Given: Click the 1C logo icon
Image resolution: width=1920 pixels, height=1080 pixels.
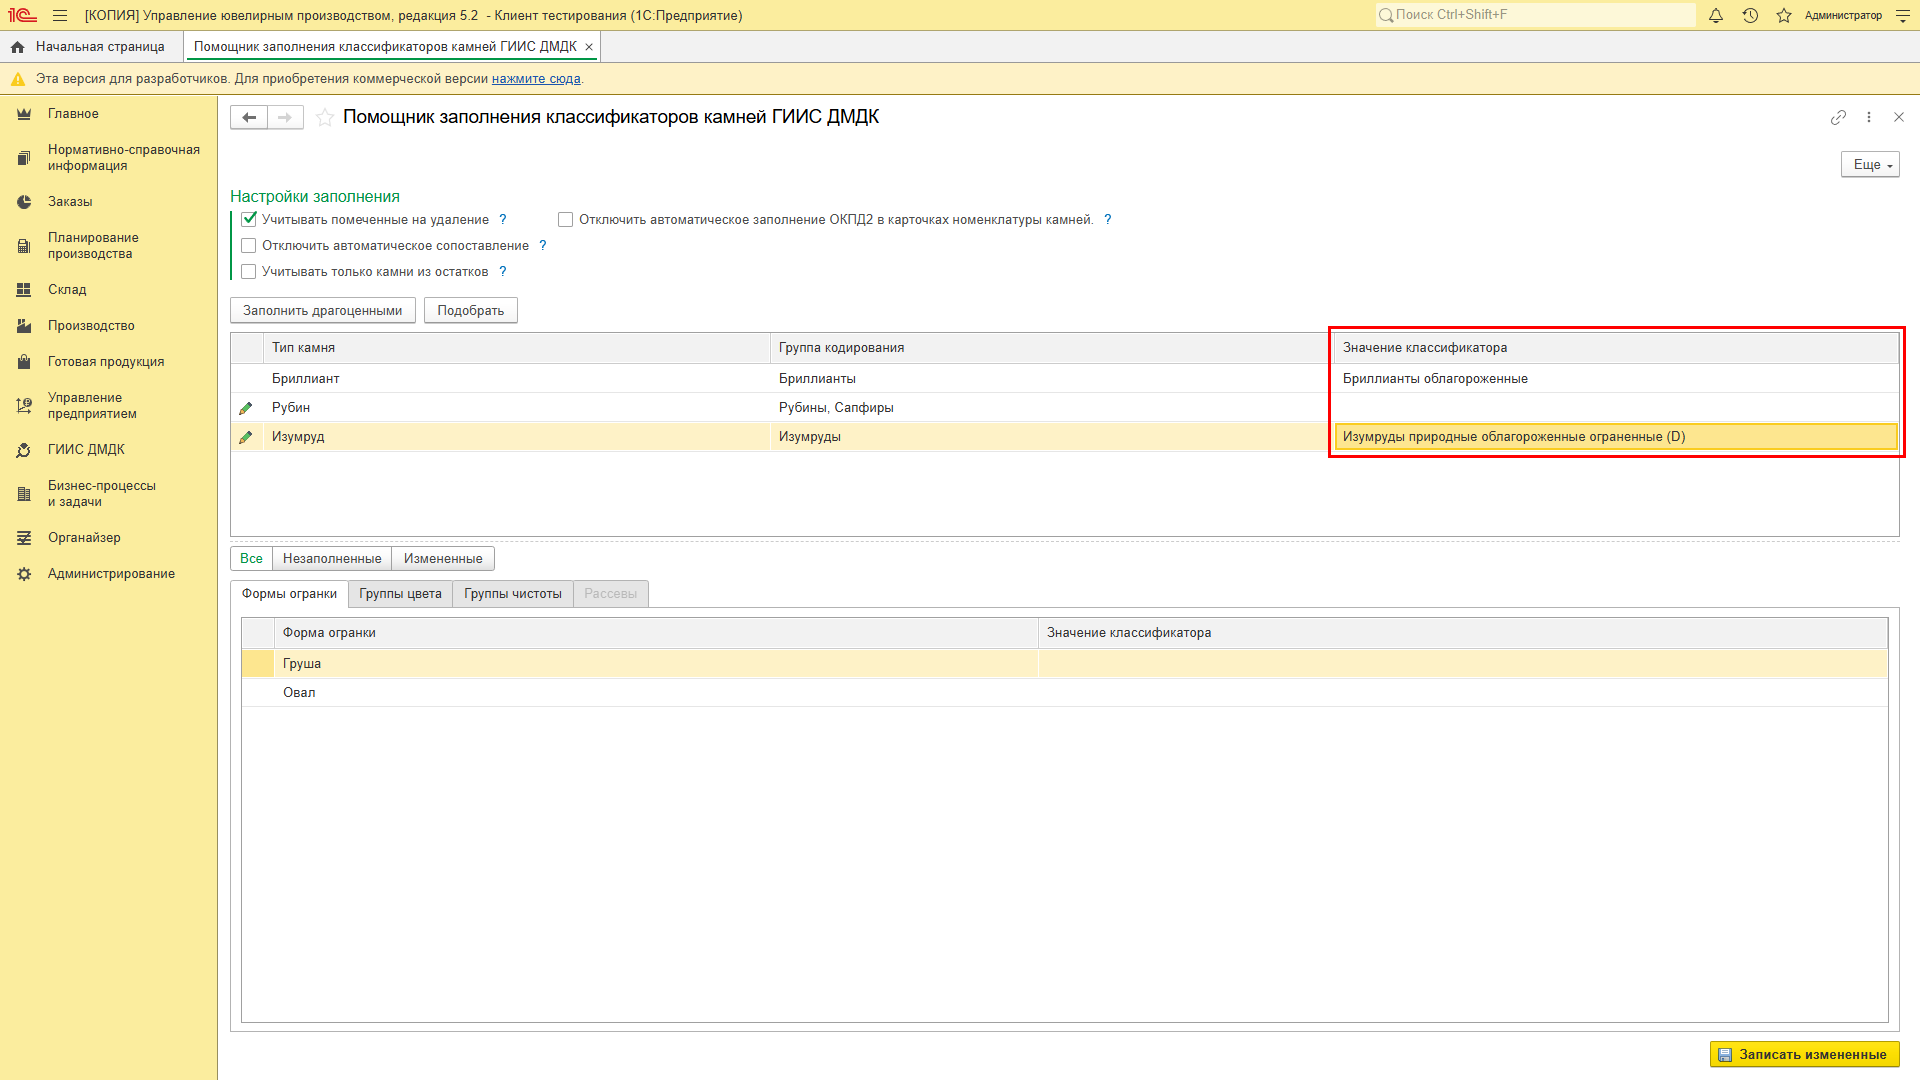Looking at the screenshot, I should click(22, 15).
